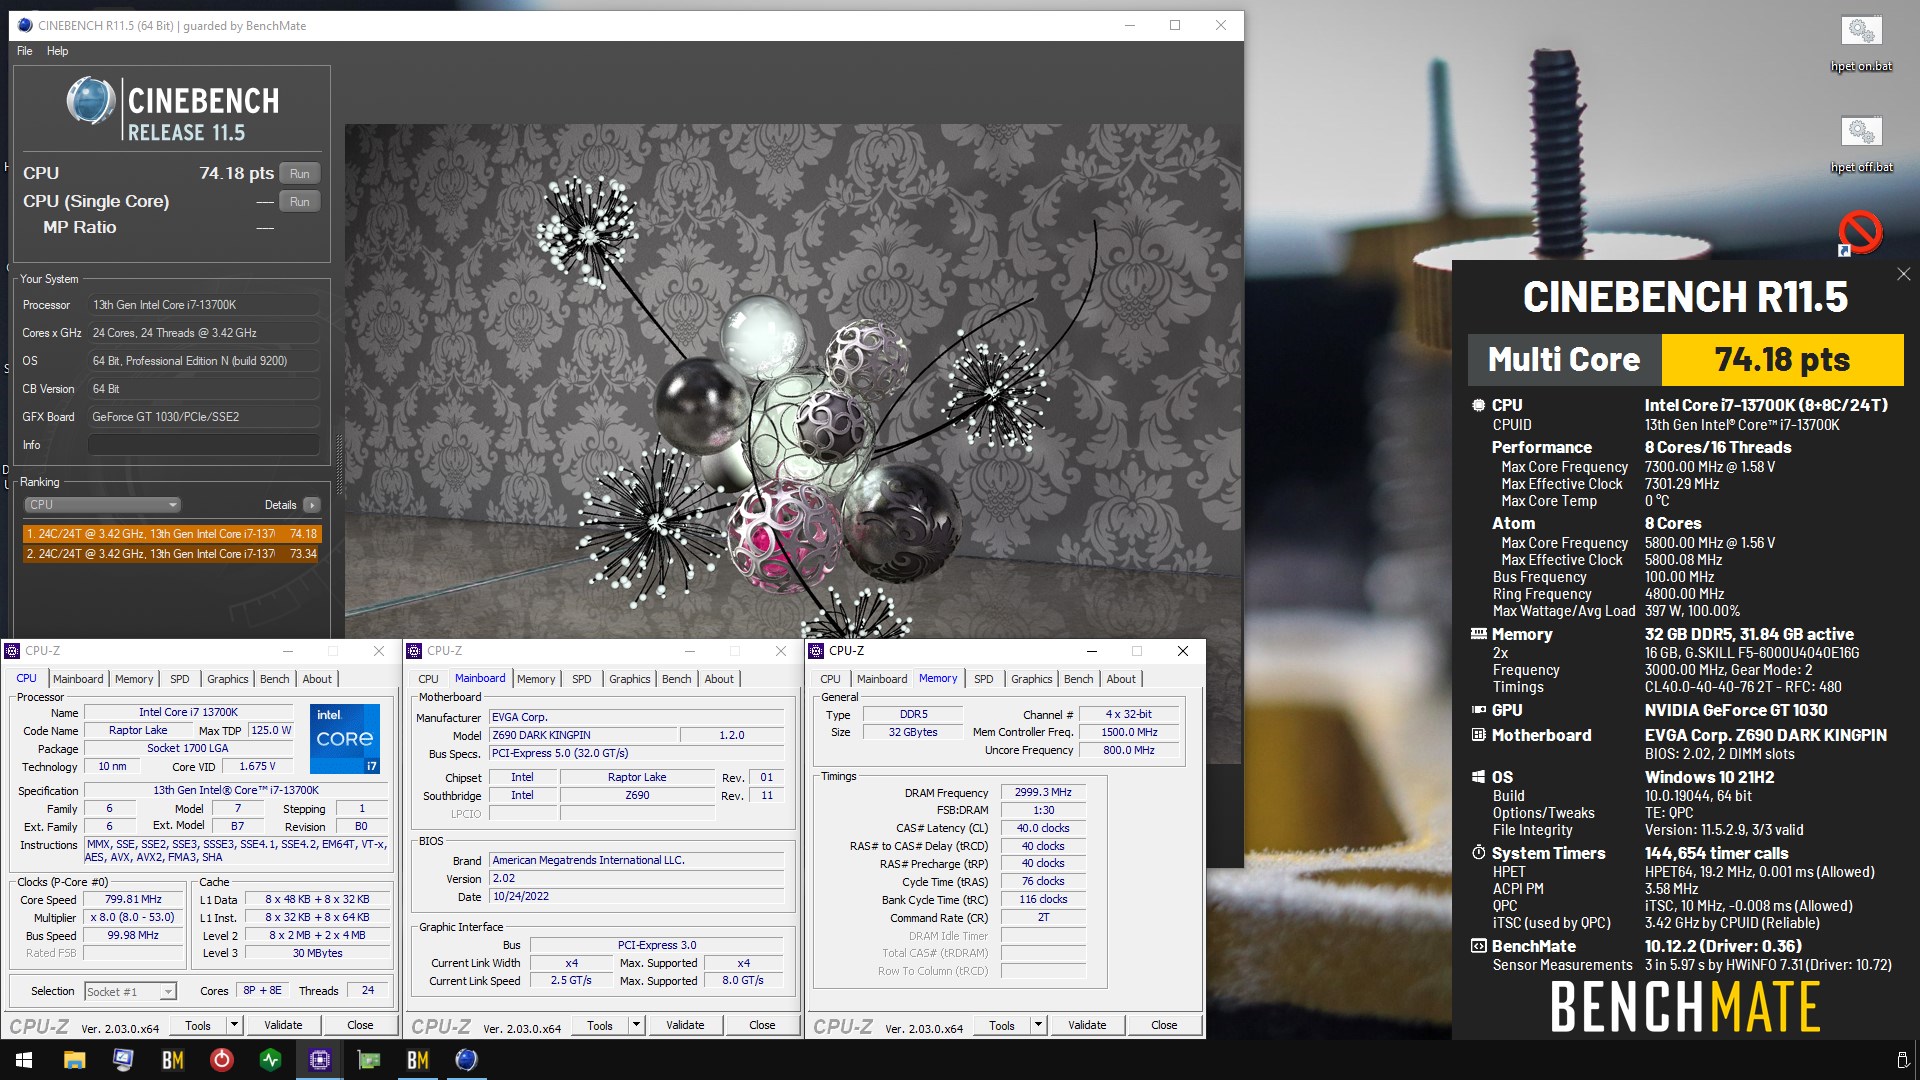The image size is (1920, 1080).
Task: Select ranking entry scoring 73.34
Action: pos(172,554)
